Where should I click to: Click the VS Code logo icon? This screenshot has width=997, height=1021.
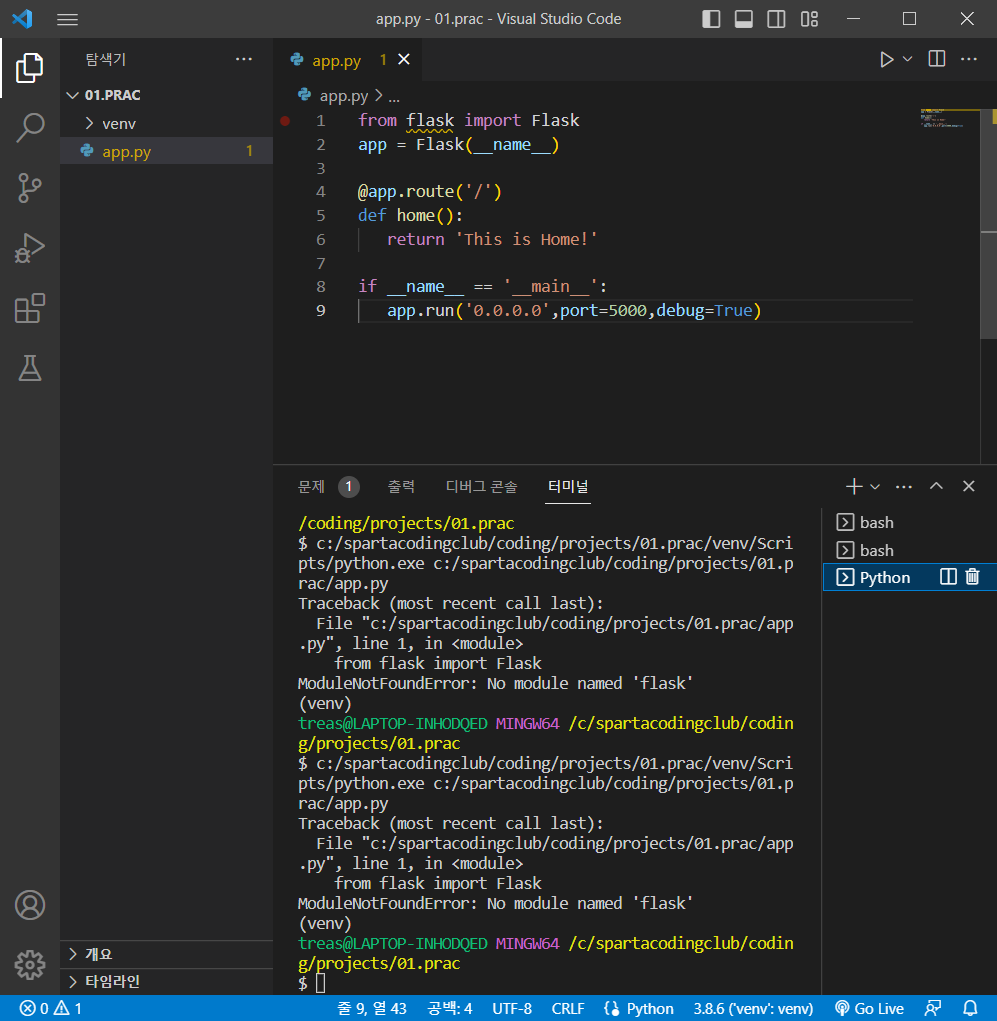(22, 18)
